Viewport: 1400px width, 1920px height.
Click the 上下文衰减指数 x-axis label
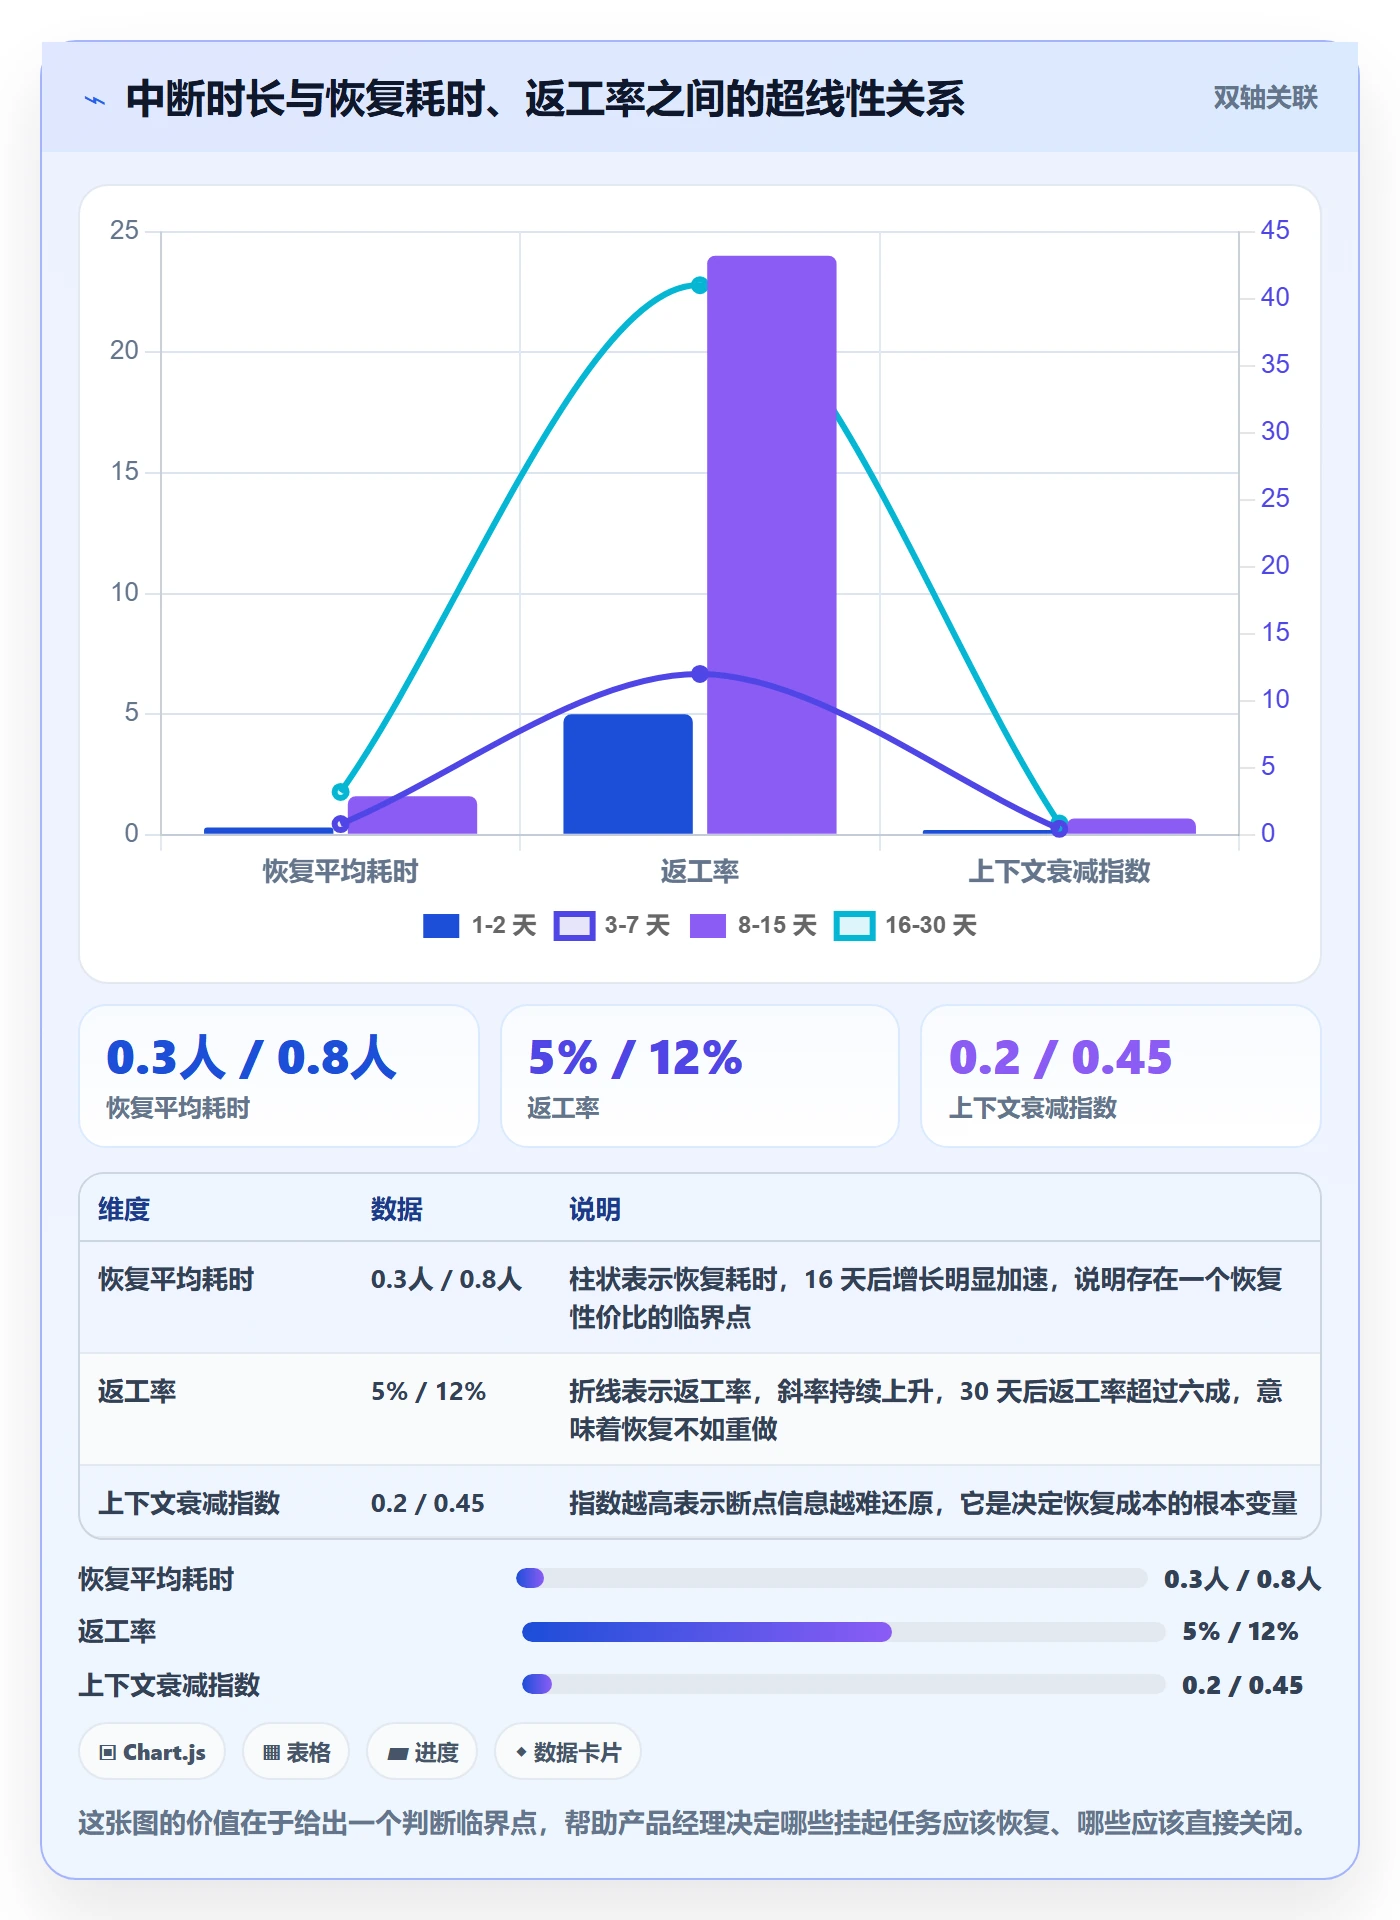(1060, 871)
